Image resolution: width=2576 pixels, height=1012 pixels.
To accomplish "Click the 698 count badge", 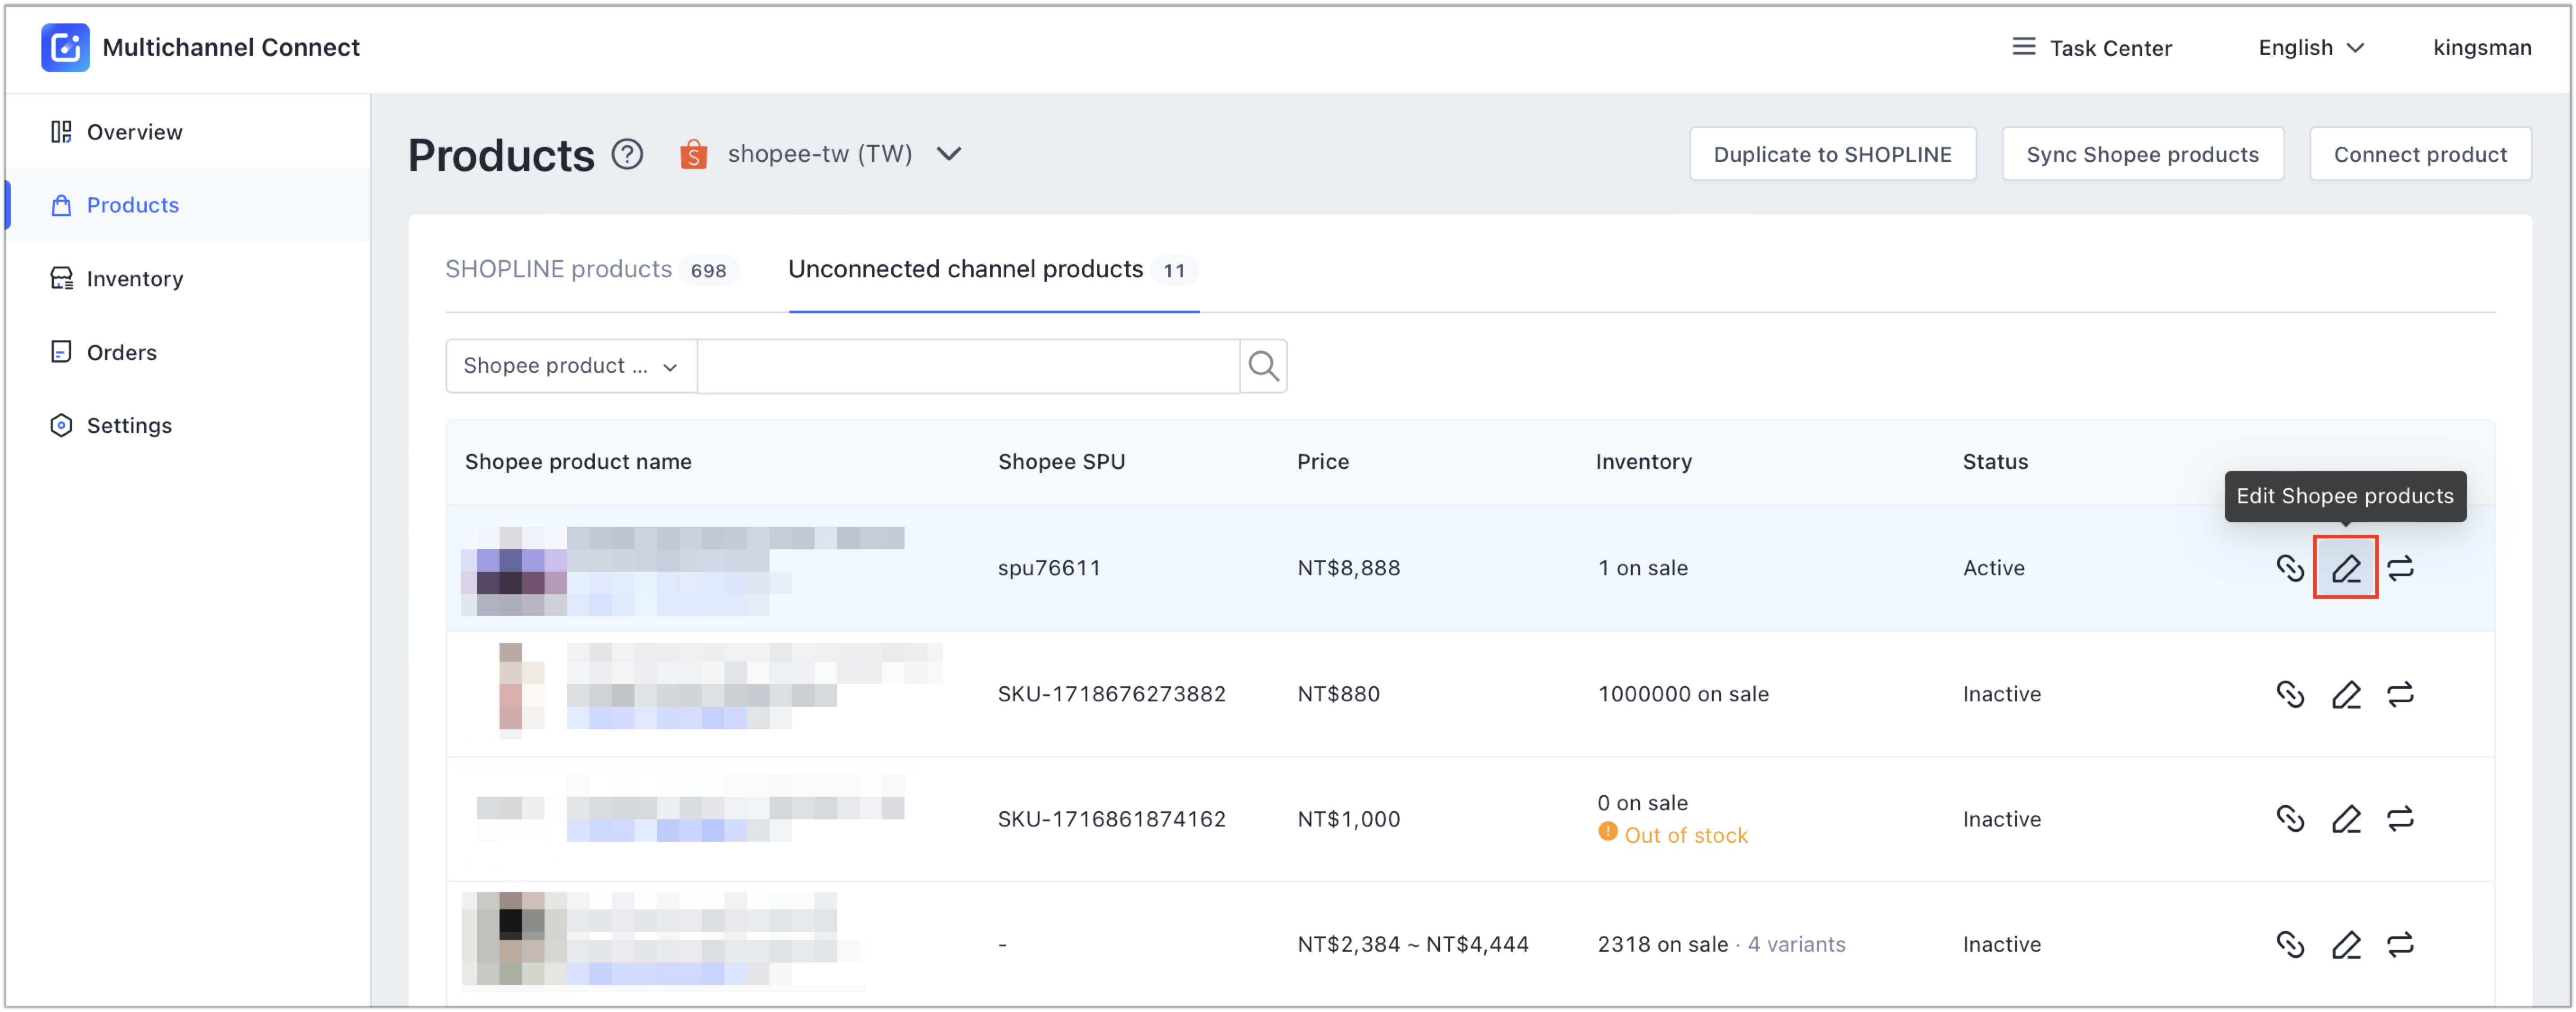I will tap(708, 271).
